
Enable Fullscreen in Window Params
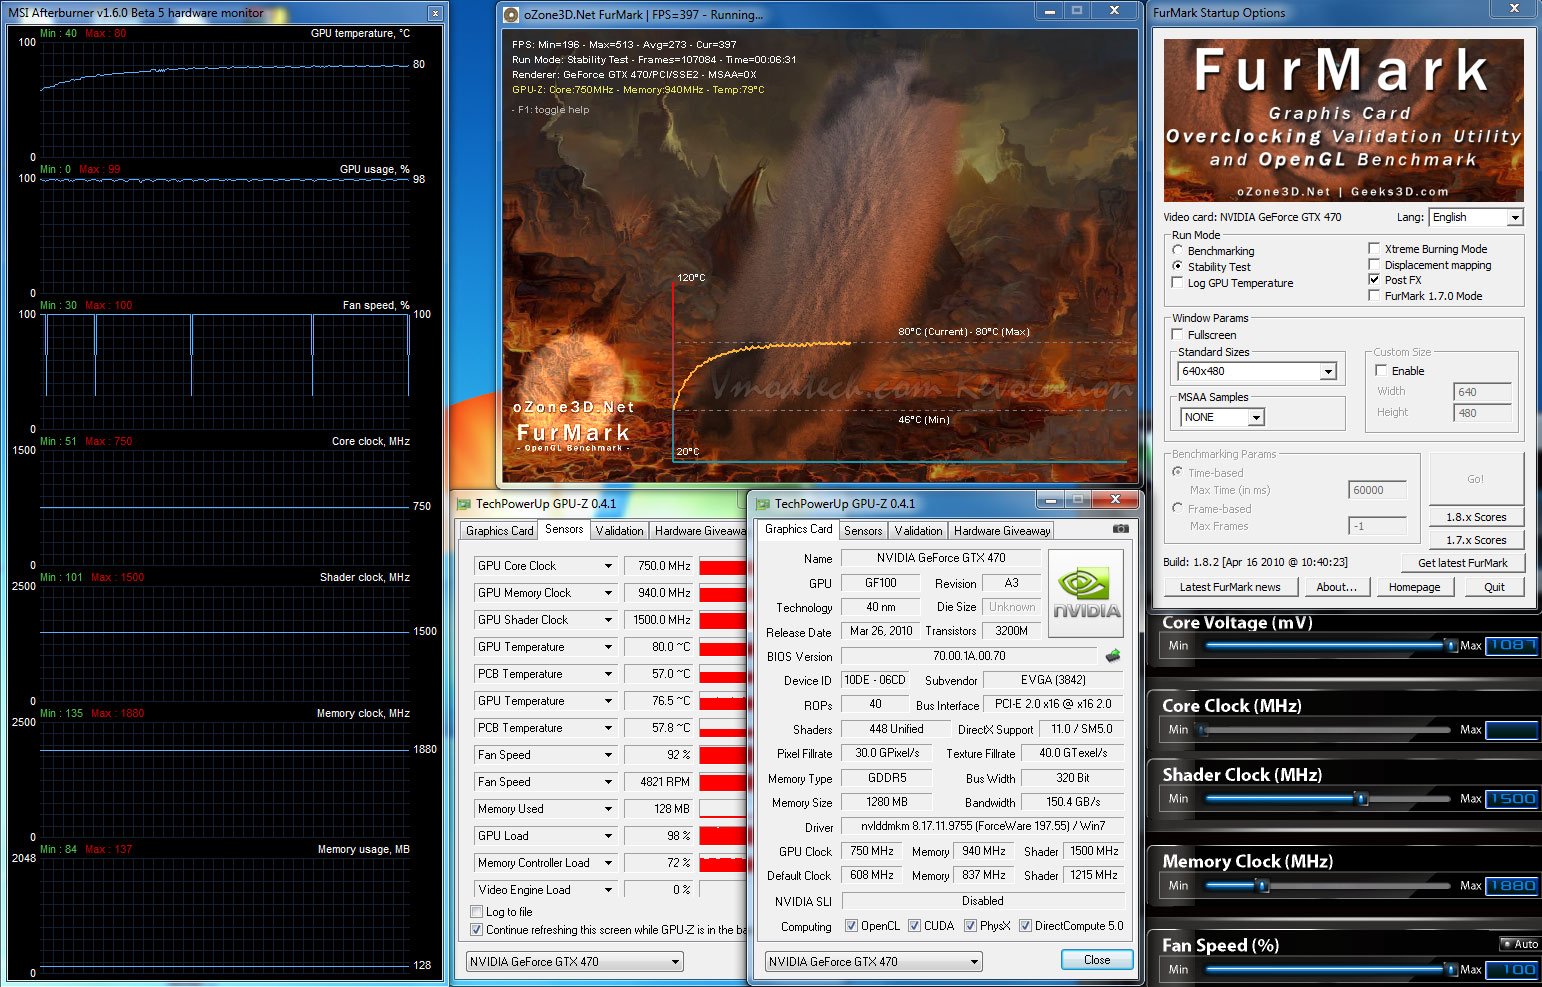[x=1177, y=335]
